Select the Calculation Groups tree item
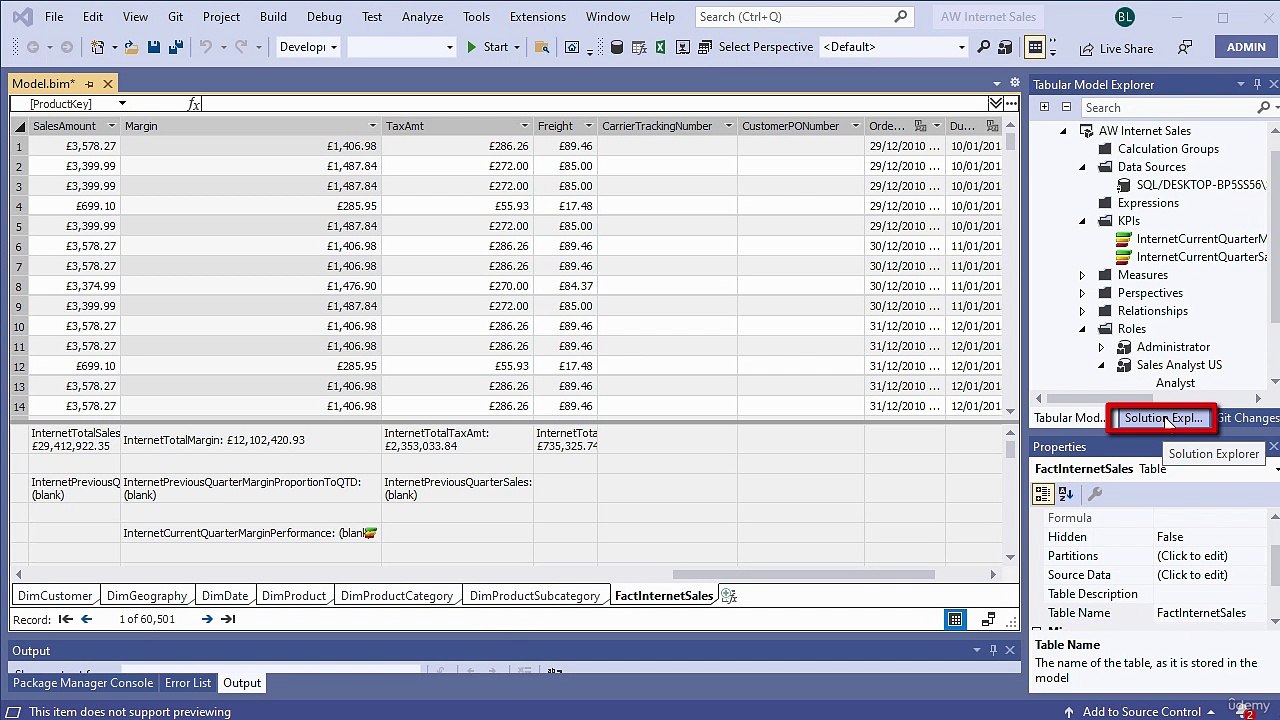Image resolution: width=1280 pixels, height=720 pixels. 1168,149
